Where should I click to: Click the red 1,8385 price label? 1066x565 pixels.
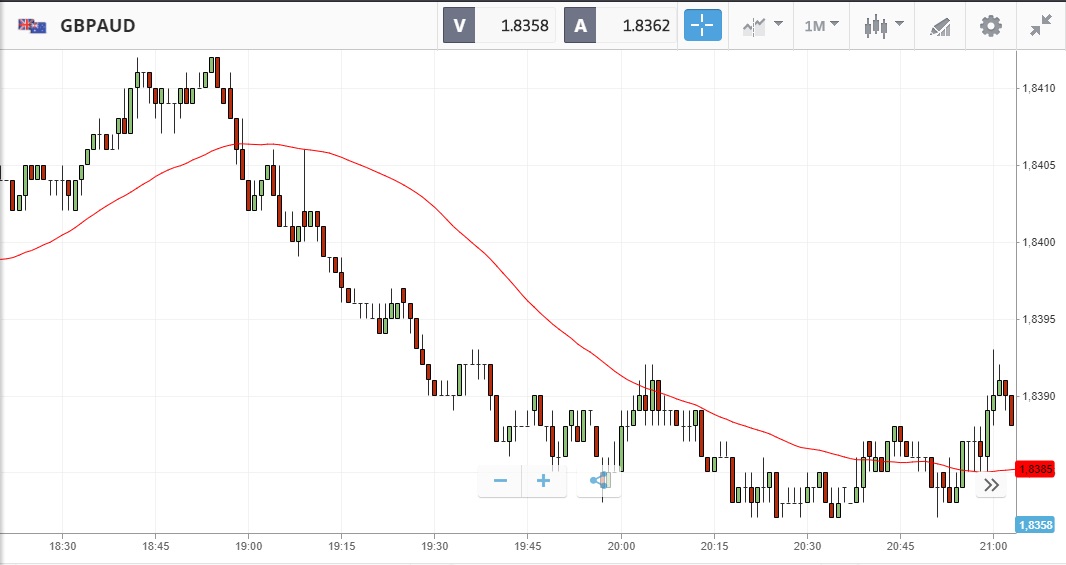point(1034,469)
